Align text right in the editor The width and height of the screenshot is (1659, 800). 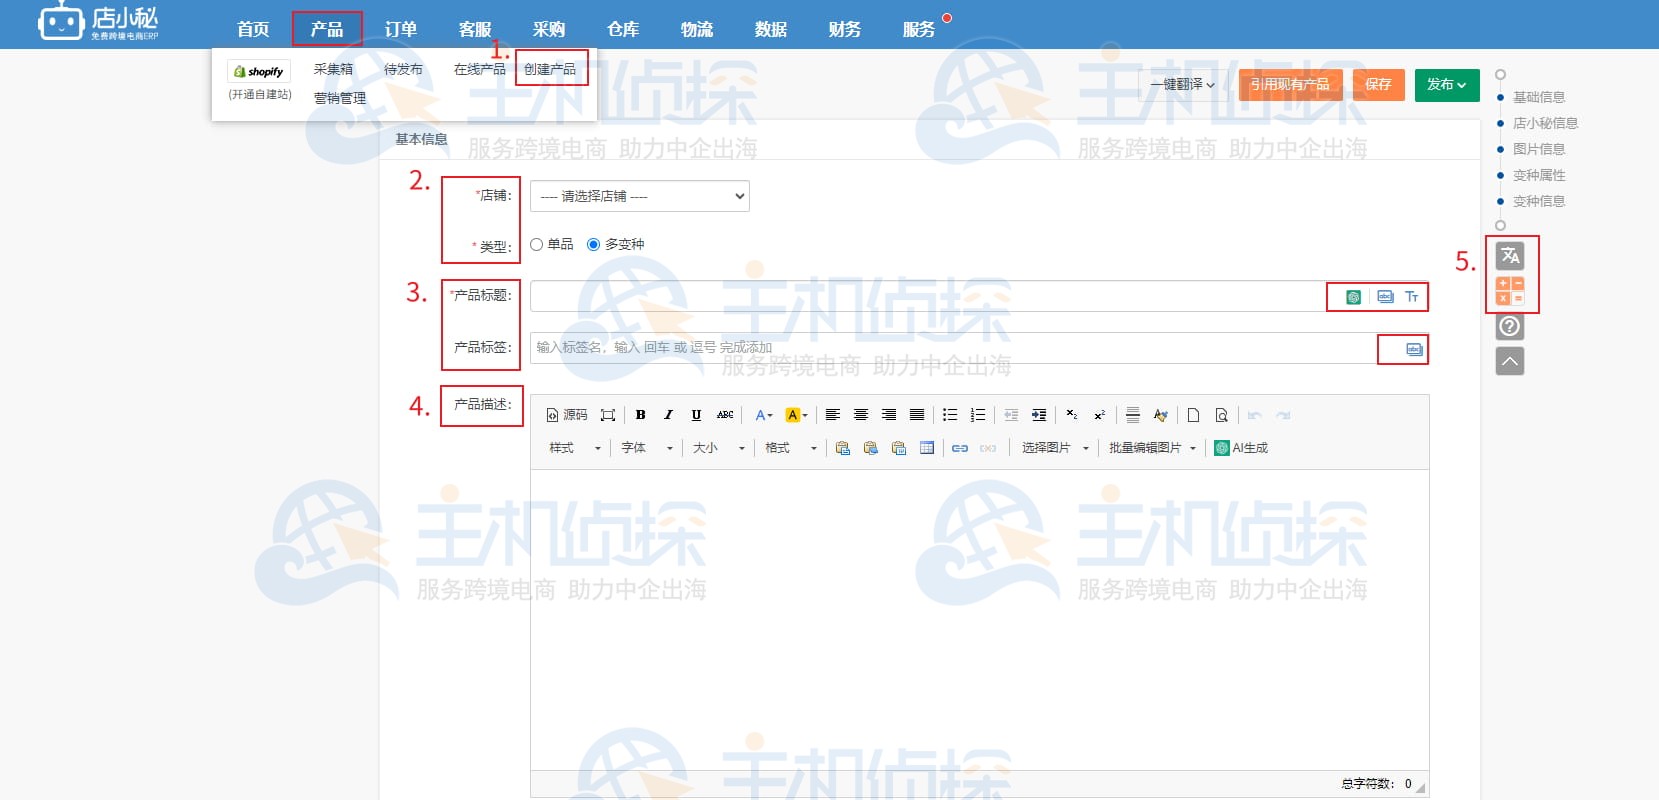pos(888,415)
